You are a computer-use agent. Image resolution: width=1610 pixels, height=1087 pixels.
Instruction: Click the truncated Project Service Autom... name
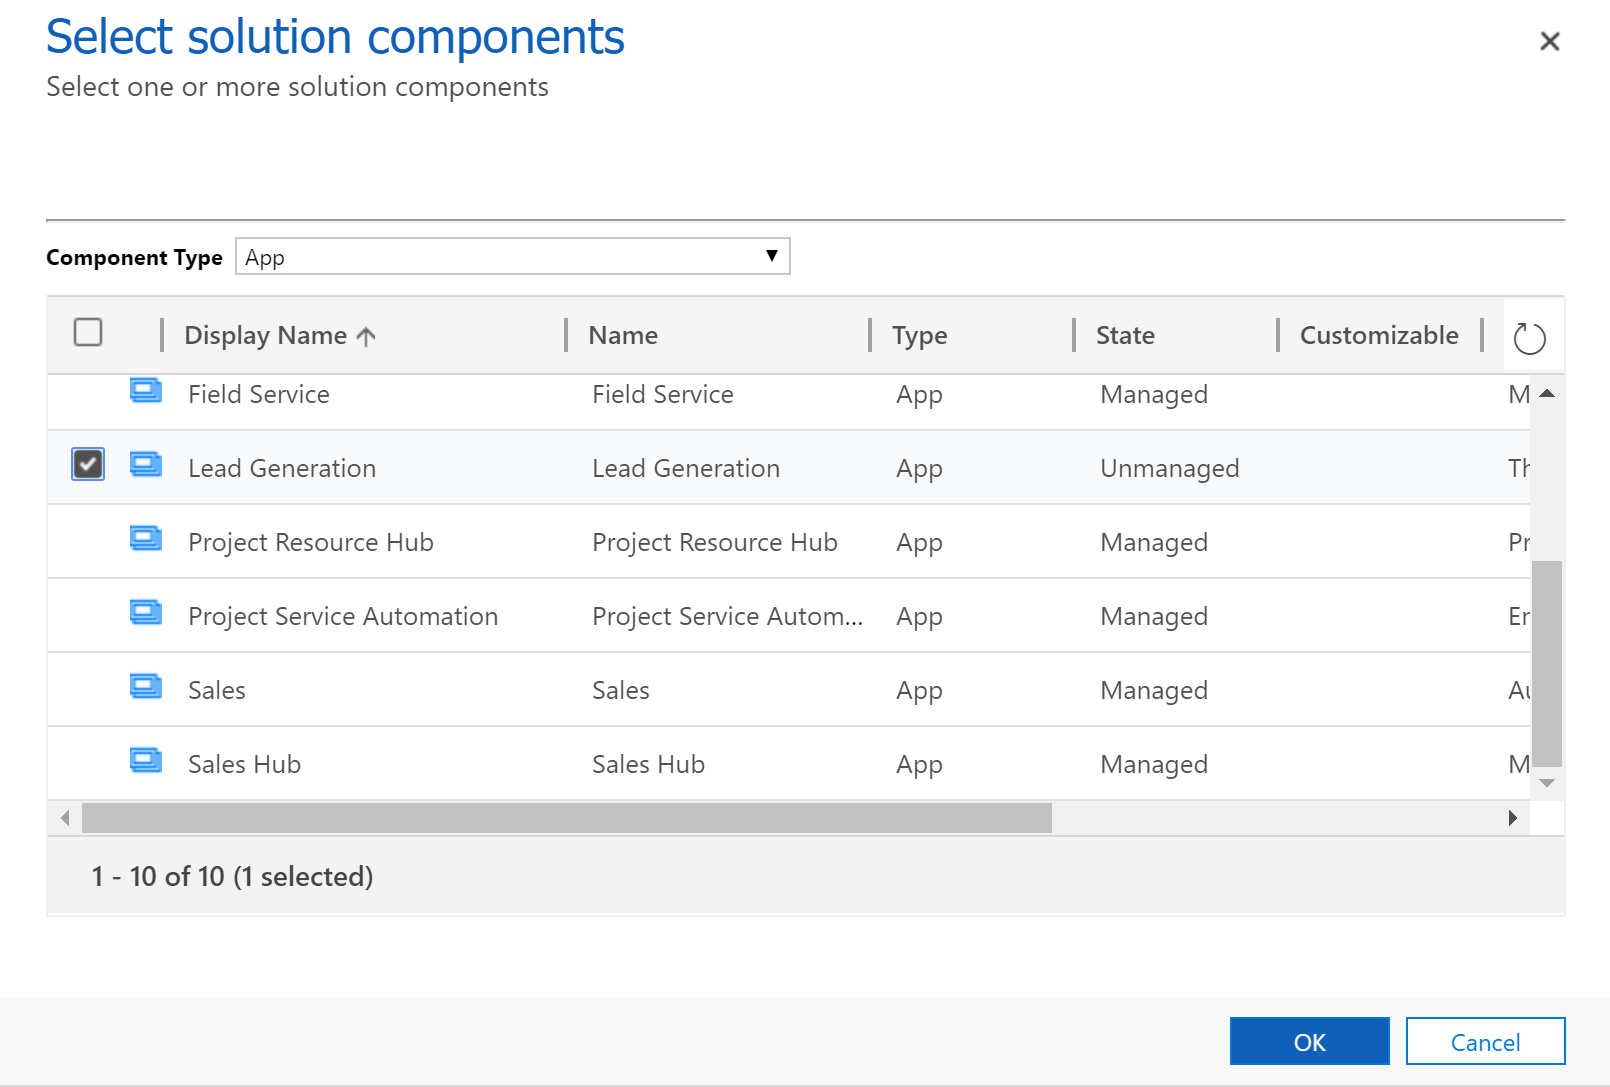[727, 616]
